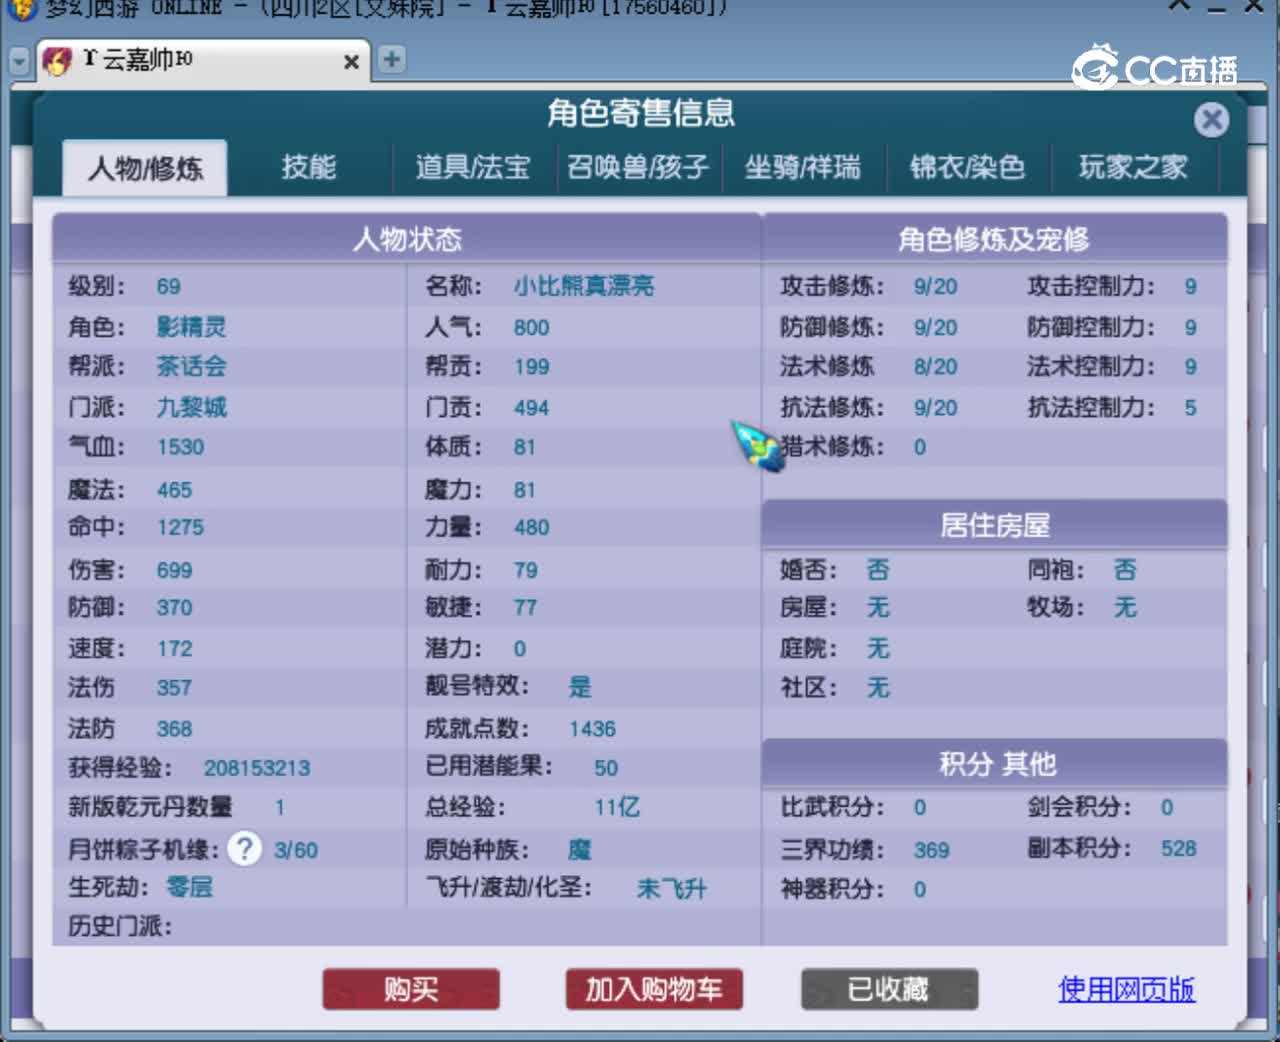Click the 人气 value 800
The image size is (1280, 1042).
point(532,328)
